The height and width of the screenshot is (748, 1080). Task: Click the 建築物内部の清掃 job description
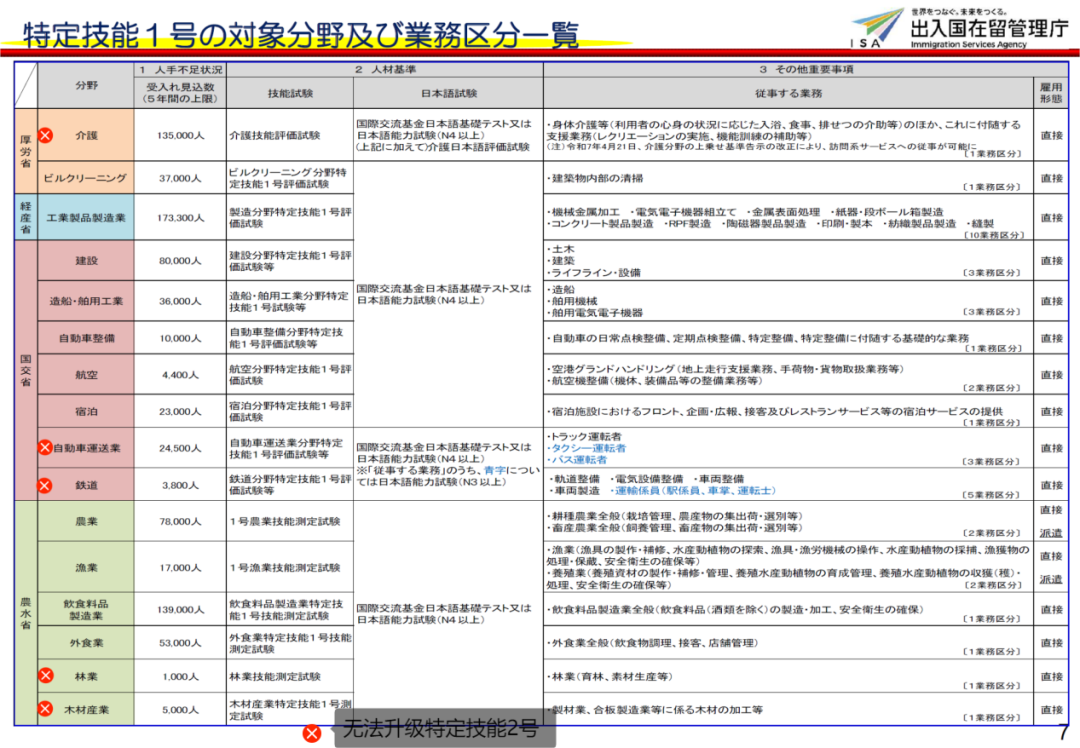[x=595, y=178]
